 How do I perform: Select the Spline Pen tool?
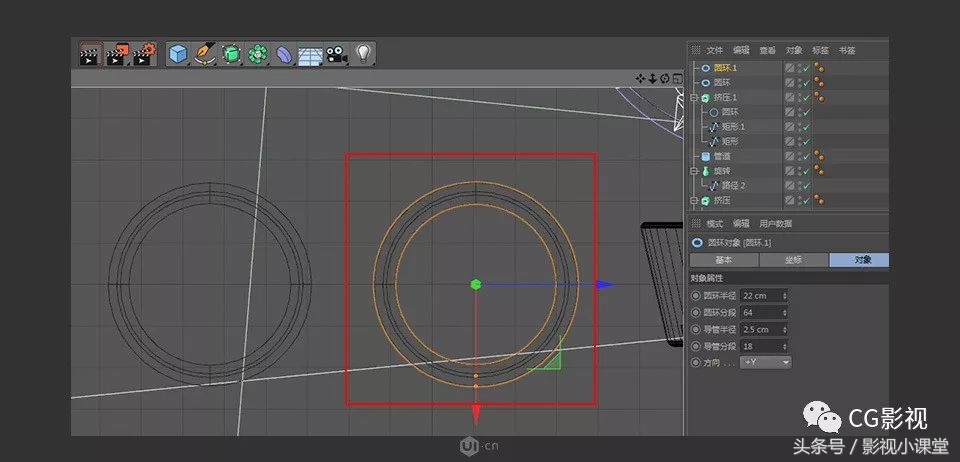click(204, 54)
